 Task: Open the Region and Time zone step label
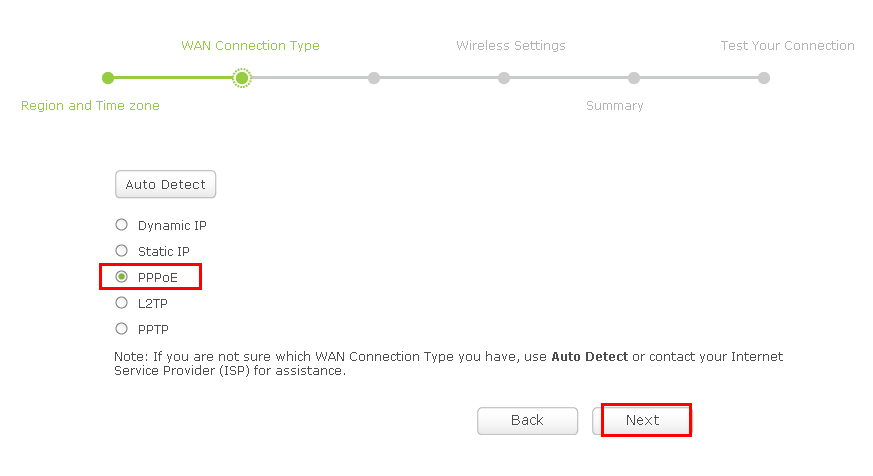pos(90,106)
